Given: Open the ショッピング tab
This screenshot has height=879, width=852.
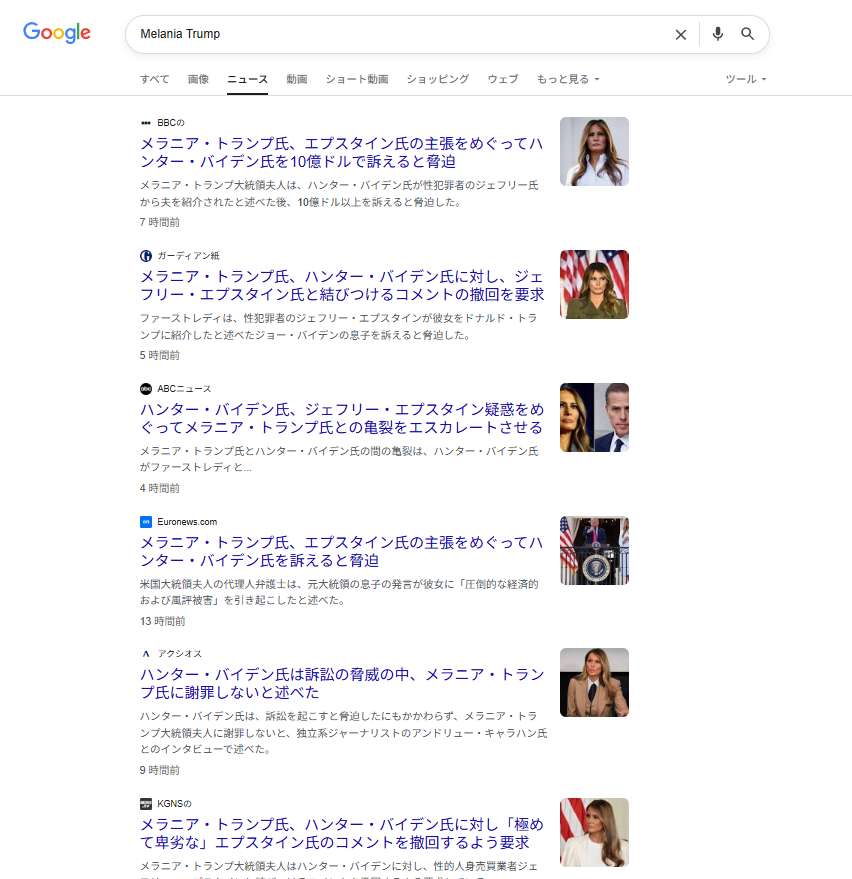Looking at the screenshot, I should coord(438,79).
